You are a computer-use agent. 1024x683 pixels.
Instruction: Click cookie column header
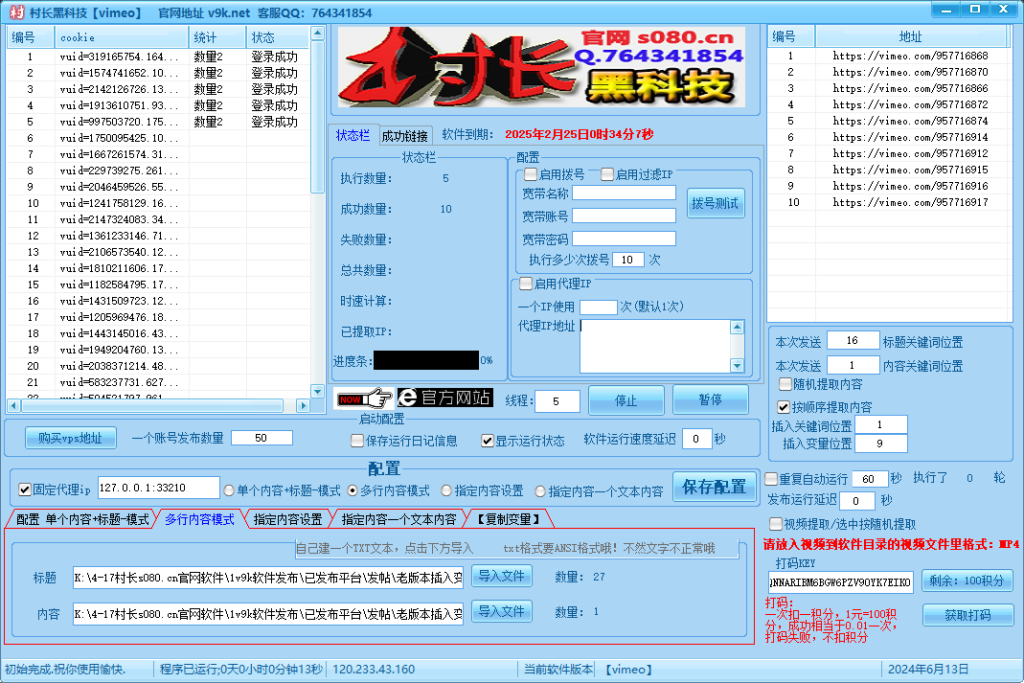pyautogui.click(x=121, y=37)
